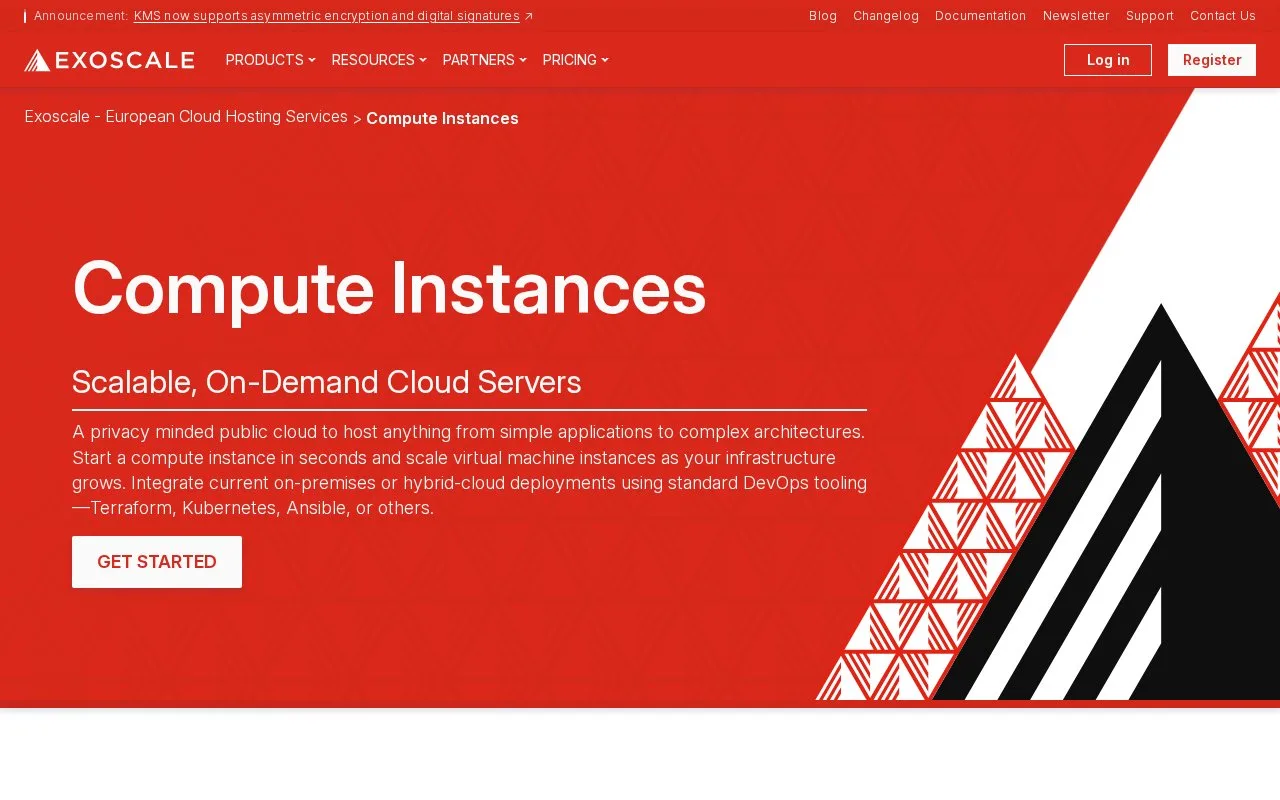This screenshot has width=1280, height=800.
Task: Click the 'Announcement:' label
Action: click(81, 16)
